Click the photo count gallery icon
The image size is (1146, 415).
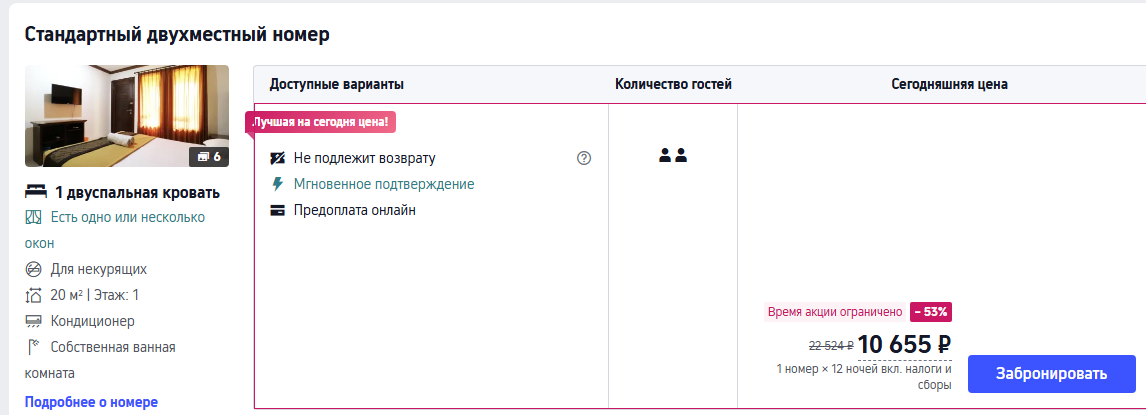(x=203, y=157)
